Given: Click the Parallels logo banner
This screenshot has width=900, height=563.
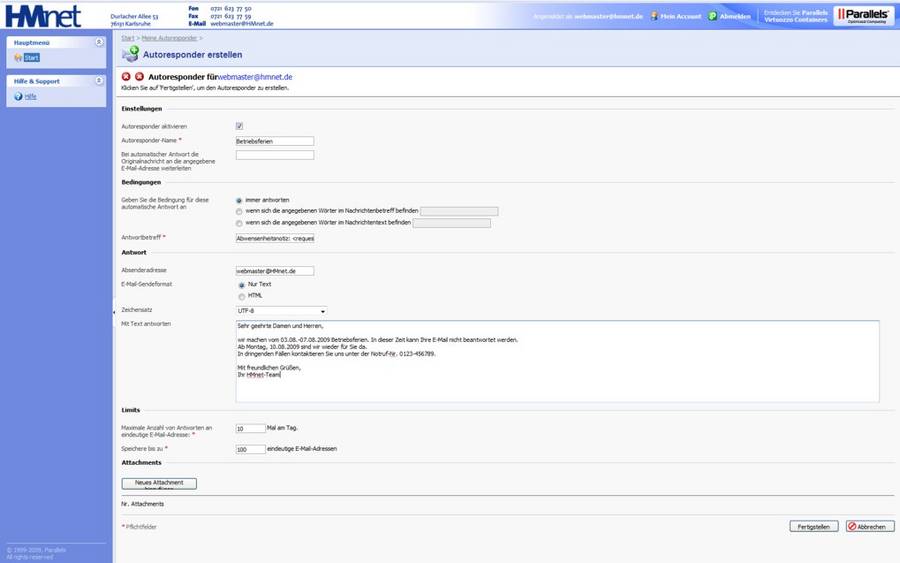Looking at the screenshot, I should pyautogui.click(x=864, y=15).
